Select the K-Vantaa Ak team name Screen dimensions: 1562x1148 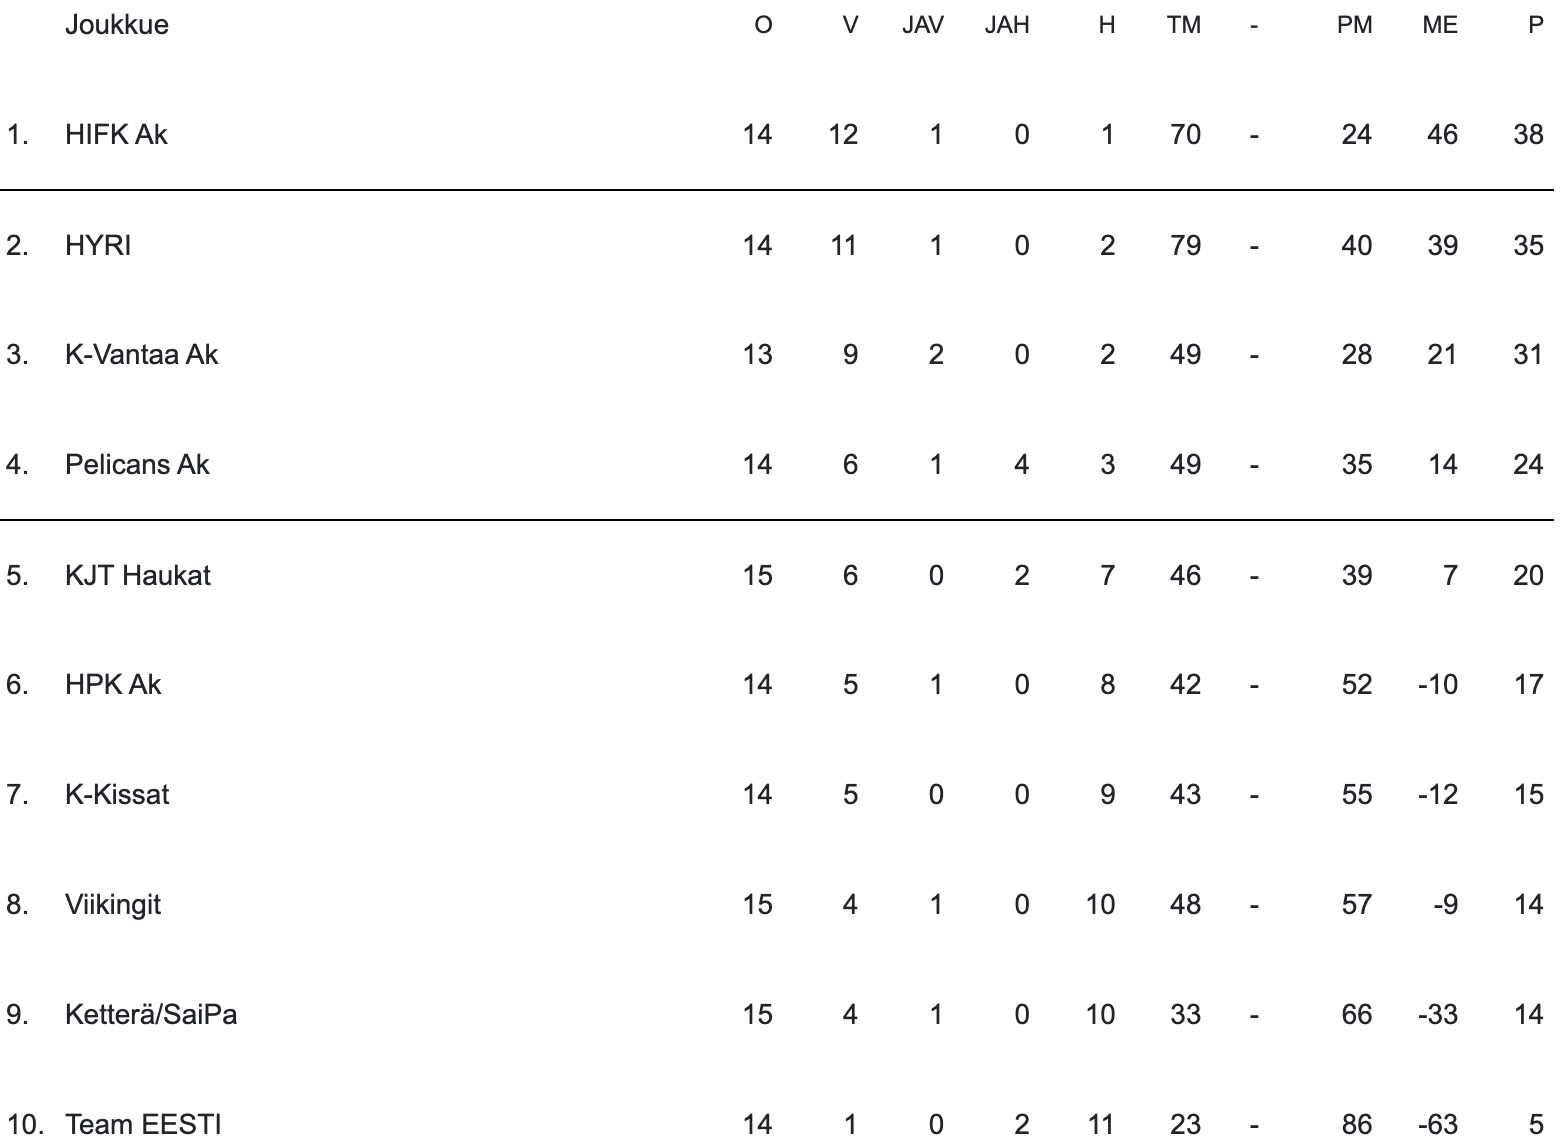[141, 354]
